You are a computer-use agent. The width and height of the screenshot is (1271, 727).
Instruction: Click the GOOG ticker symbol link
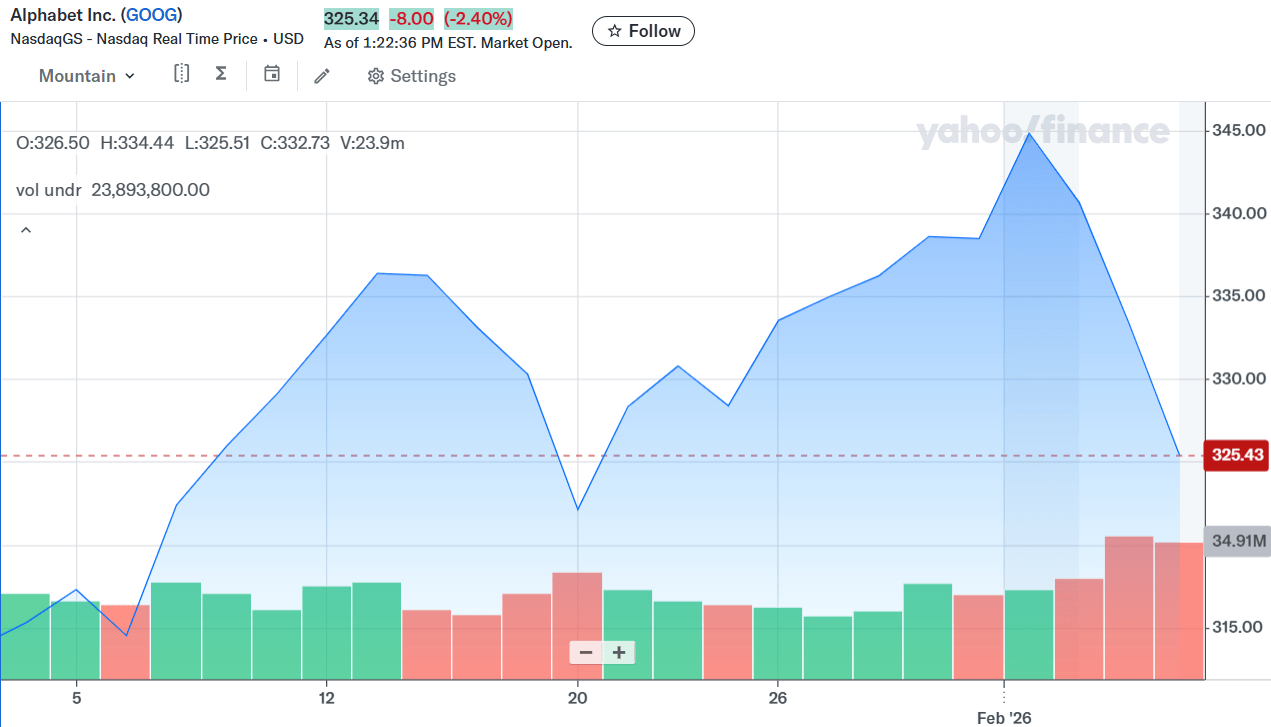pyautogui.click(x=151, y=15)
